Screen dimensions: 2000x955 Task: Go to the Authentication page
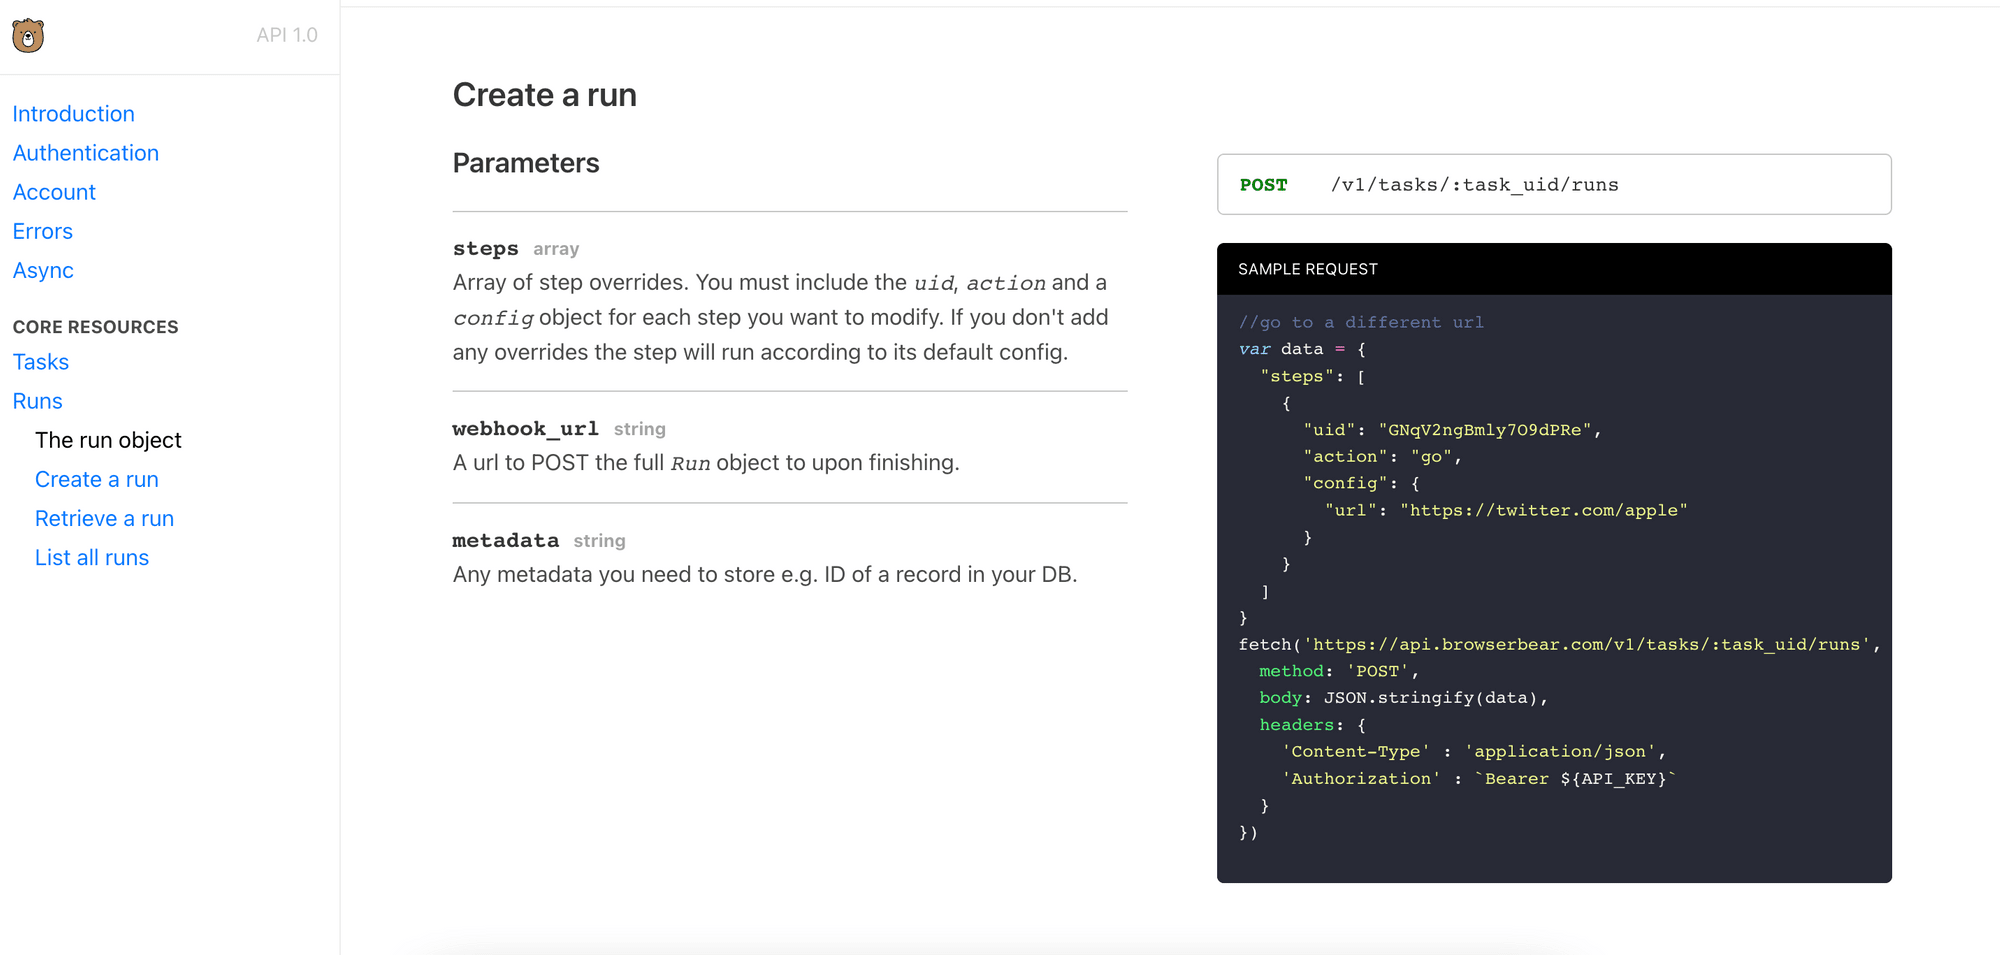pyautogui.click(x=85, y=153)
